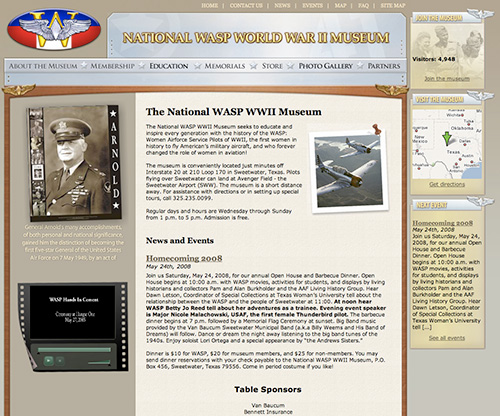Open MAP in top navigation
The height and width of the screenshot is (416, 500).
pos(340,6)
